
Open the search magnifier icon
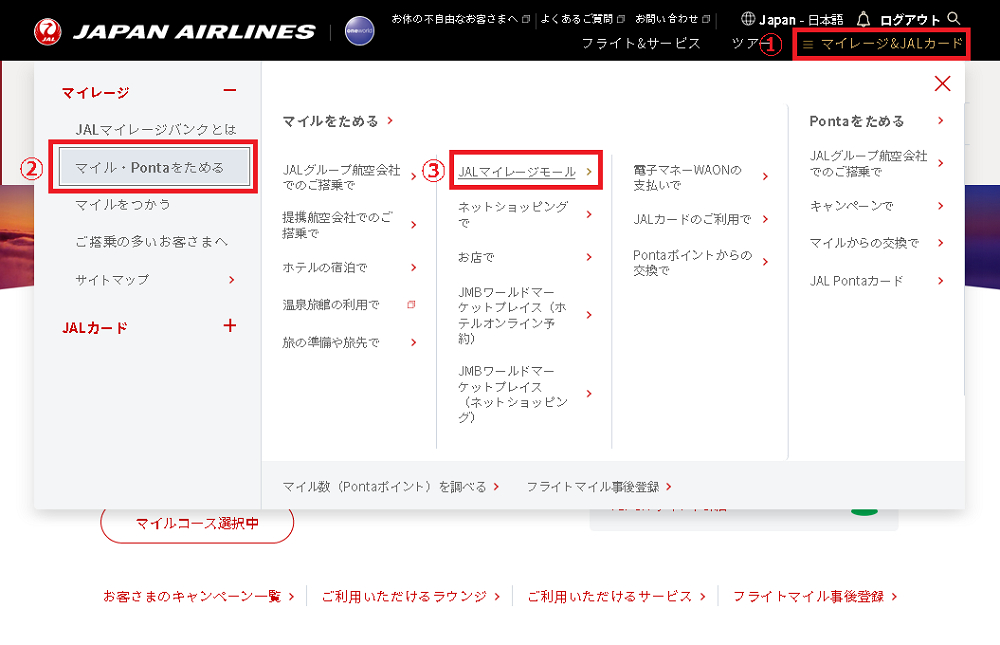pos(953,19)
